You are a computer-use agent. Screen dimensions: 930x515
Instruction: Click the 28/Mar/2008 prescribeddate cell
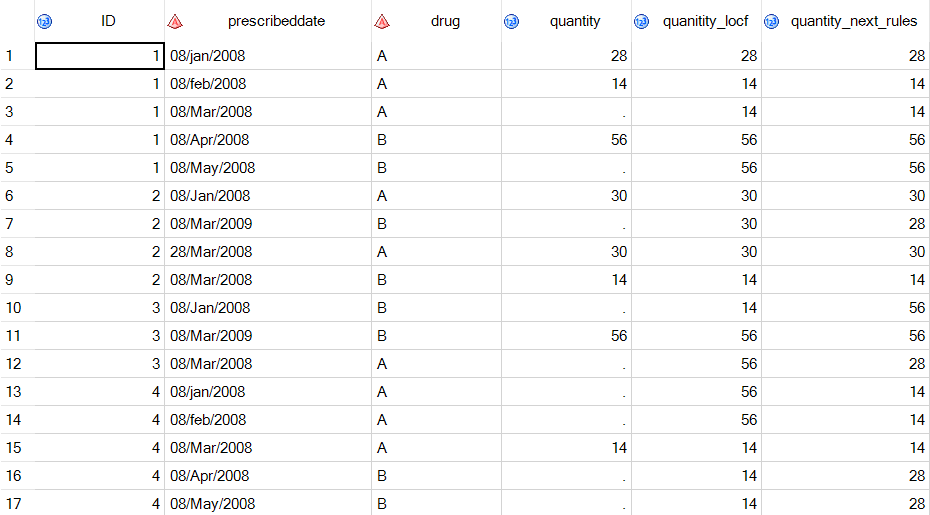click(x=268, y=252)
